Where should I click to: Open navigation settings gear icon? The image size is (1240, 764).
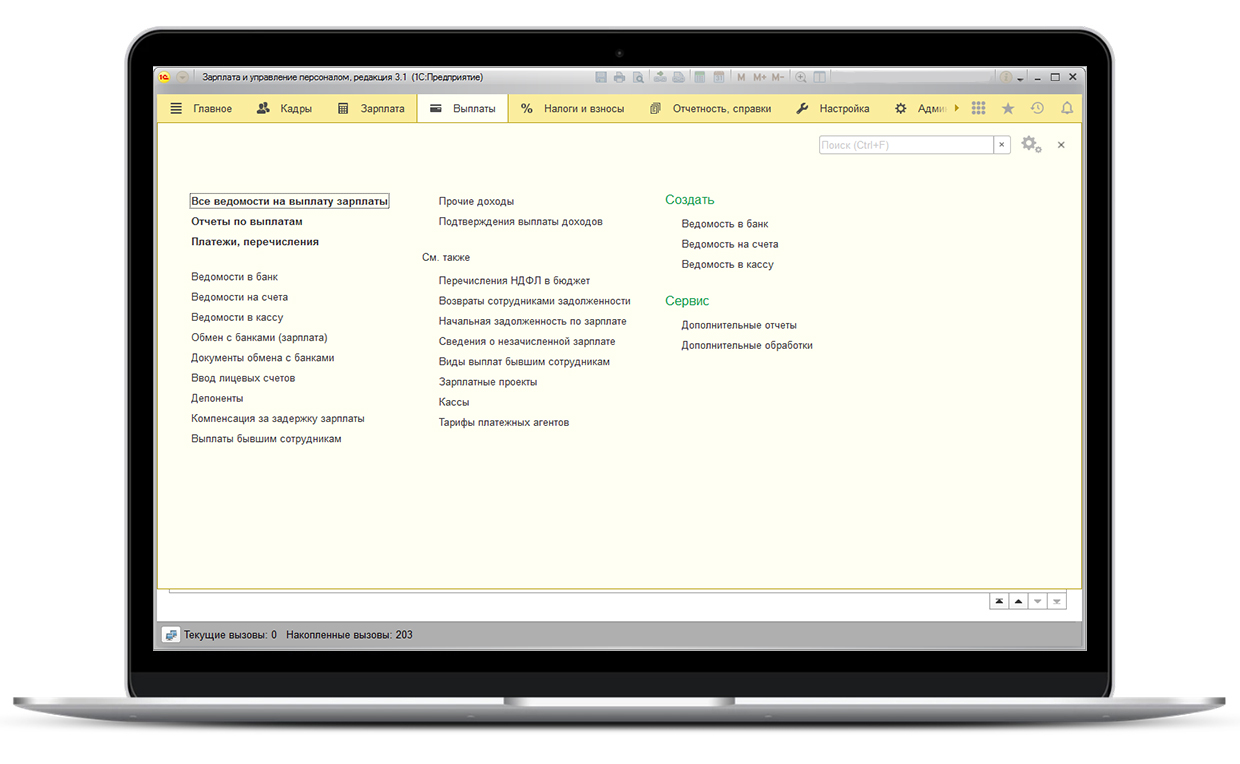(1031, 145)
